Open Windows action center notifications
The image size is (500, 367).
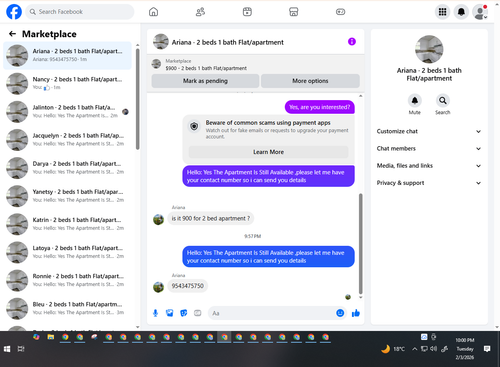487,349
